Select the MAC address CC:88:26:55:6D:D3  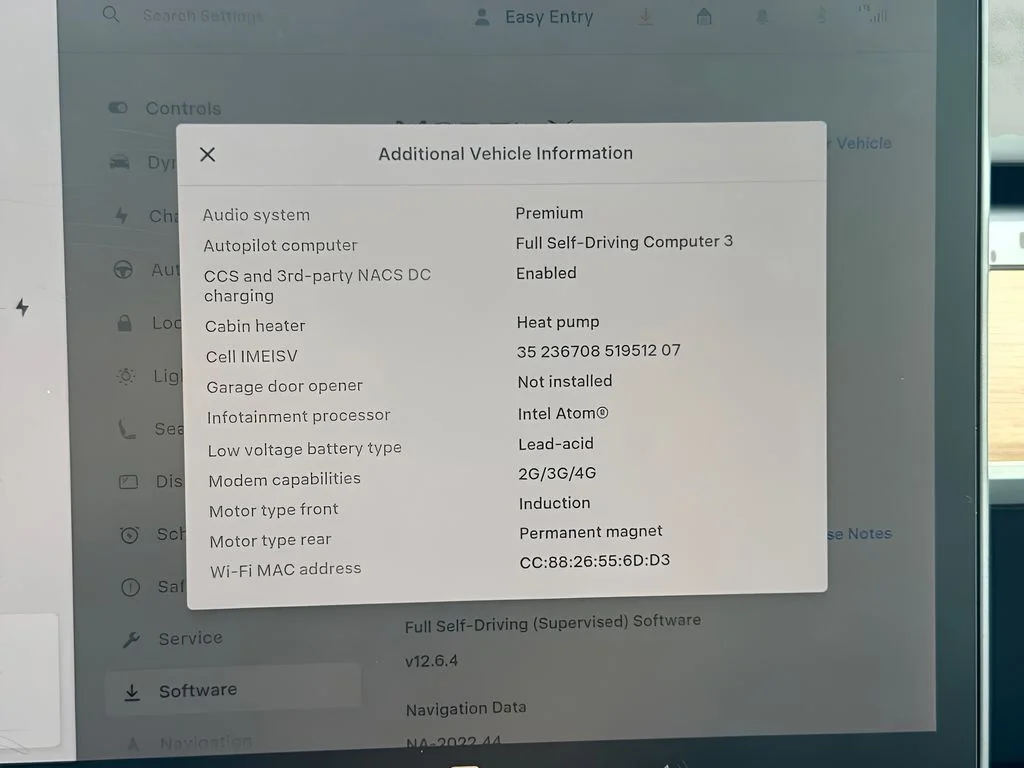coord(595,562)
